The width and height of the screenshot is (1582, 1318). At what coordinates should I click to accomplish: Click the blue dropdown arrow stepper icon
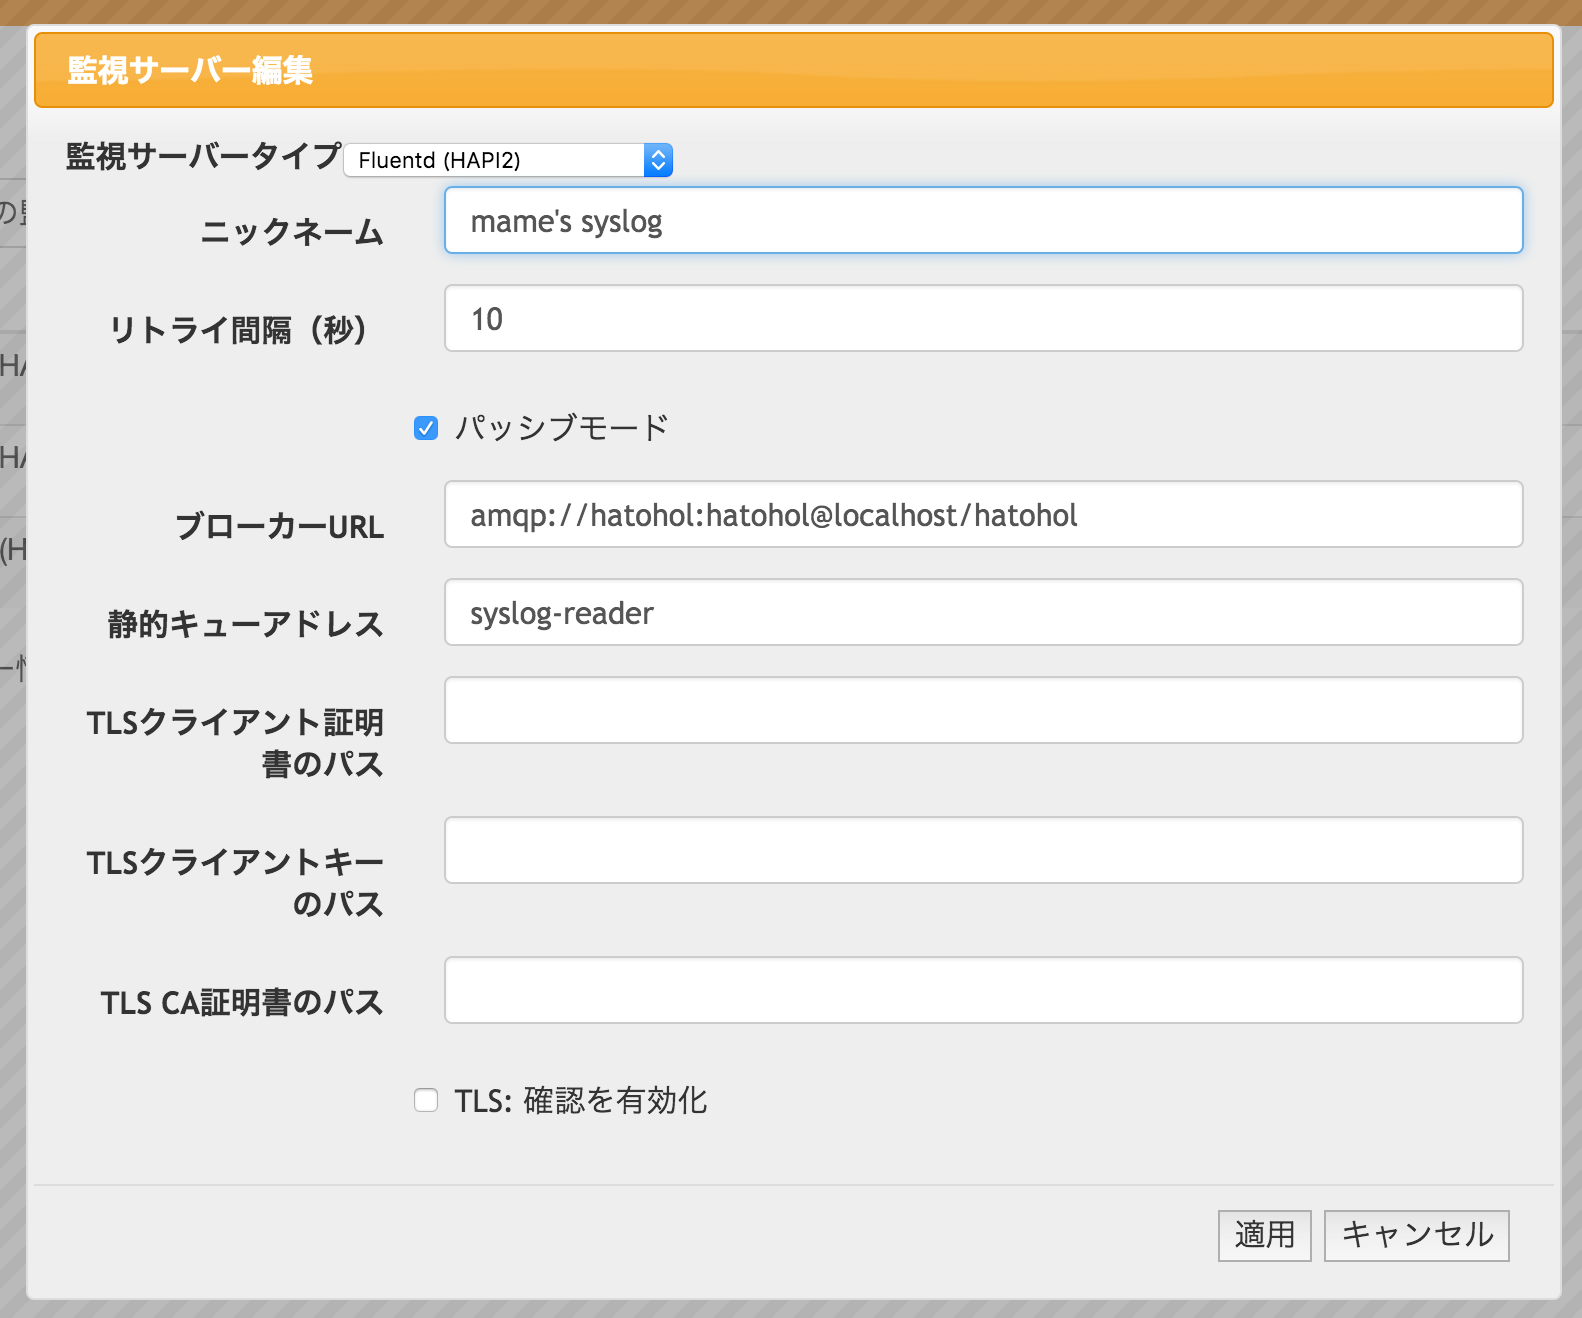click(658, 160)
